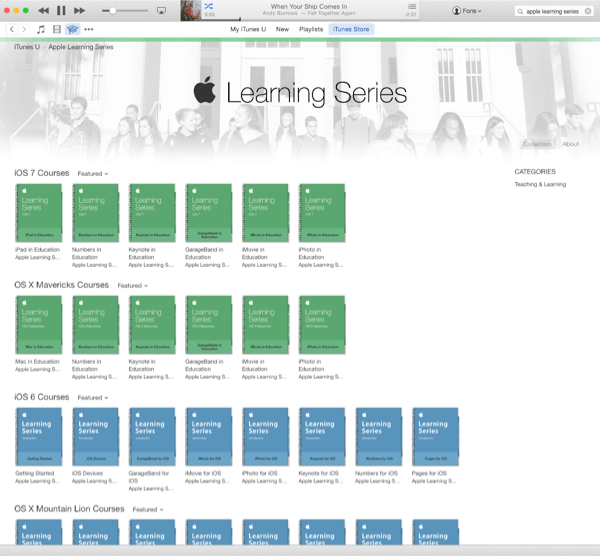
Task: Click the Pages for iOS title text
Action: (x=429, y=473)
